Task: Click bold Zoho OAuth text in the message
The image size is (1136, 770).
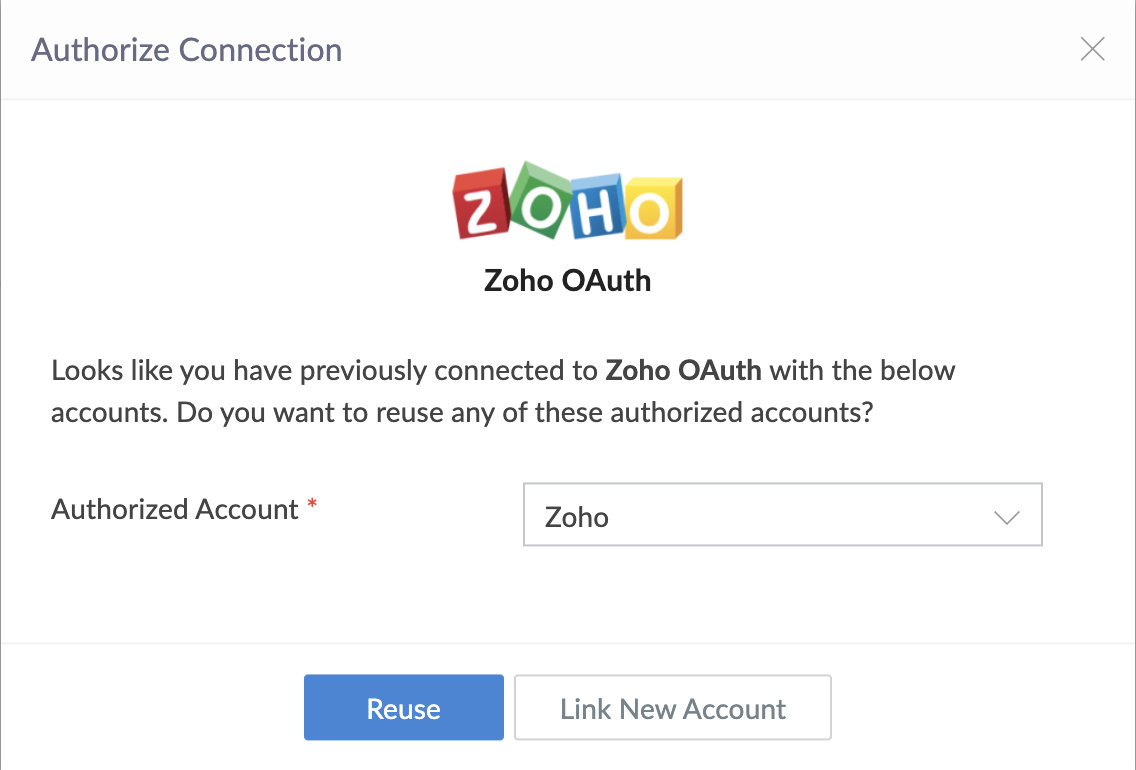Action: point(683,370)
